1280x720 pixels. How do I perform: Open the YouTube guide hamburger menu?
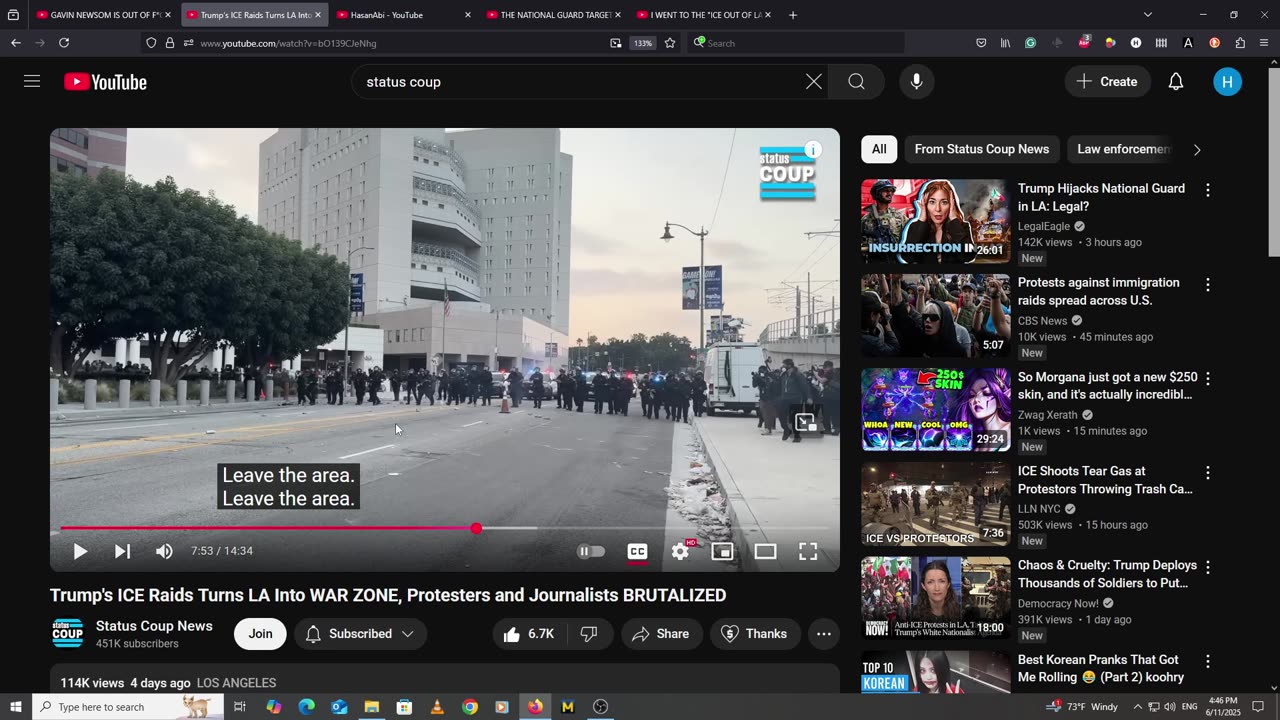(x=32, y=82)
